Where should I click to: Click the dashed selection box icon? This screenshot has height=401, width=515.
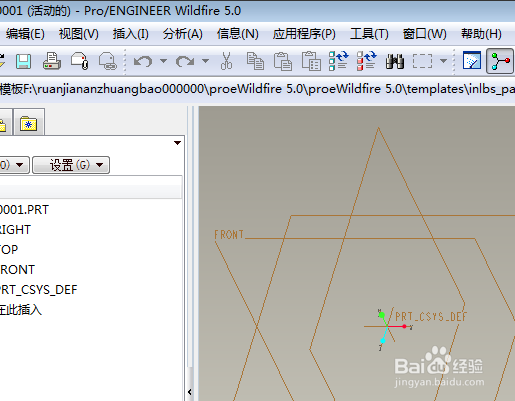(422, 61)
